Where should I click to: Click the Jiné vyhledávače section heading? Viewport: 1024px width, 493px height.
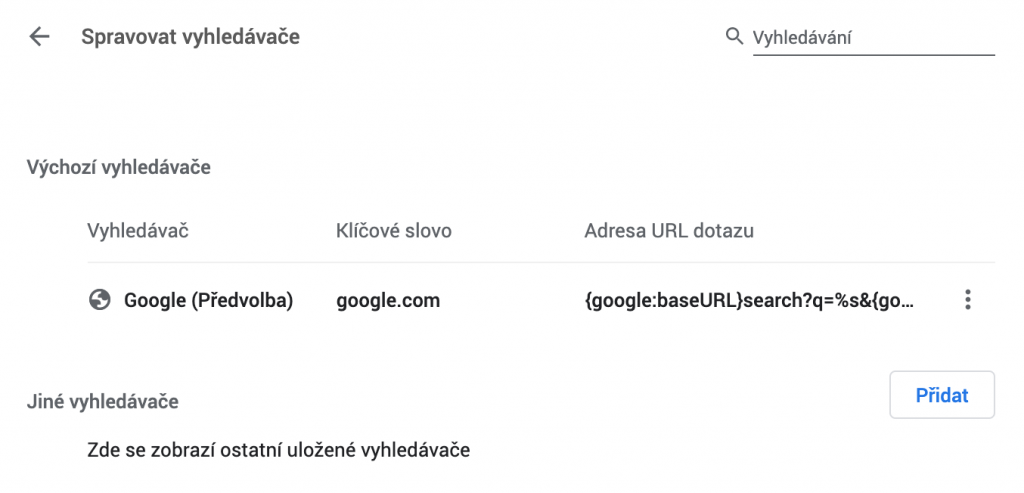(x=103, y=401)
